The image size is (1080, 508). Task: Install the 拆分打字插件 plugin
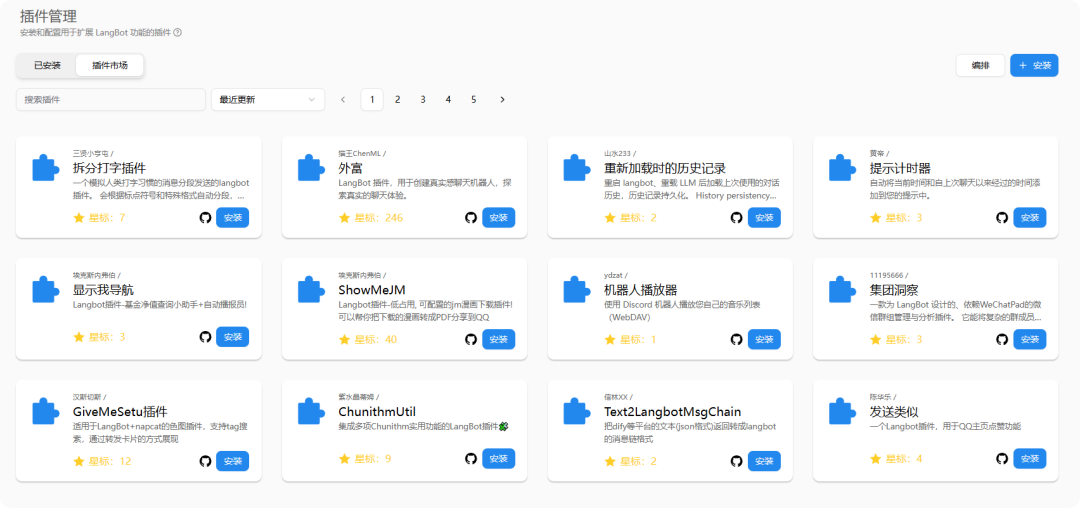click(x=233, y=218)
